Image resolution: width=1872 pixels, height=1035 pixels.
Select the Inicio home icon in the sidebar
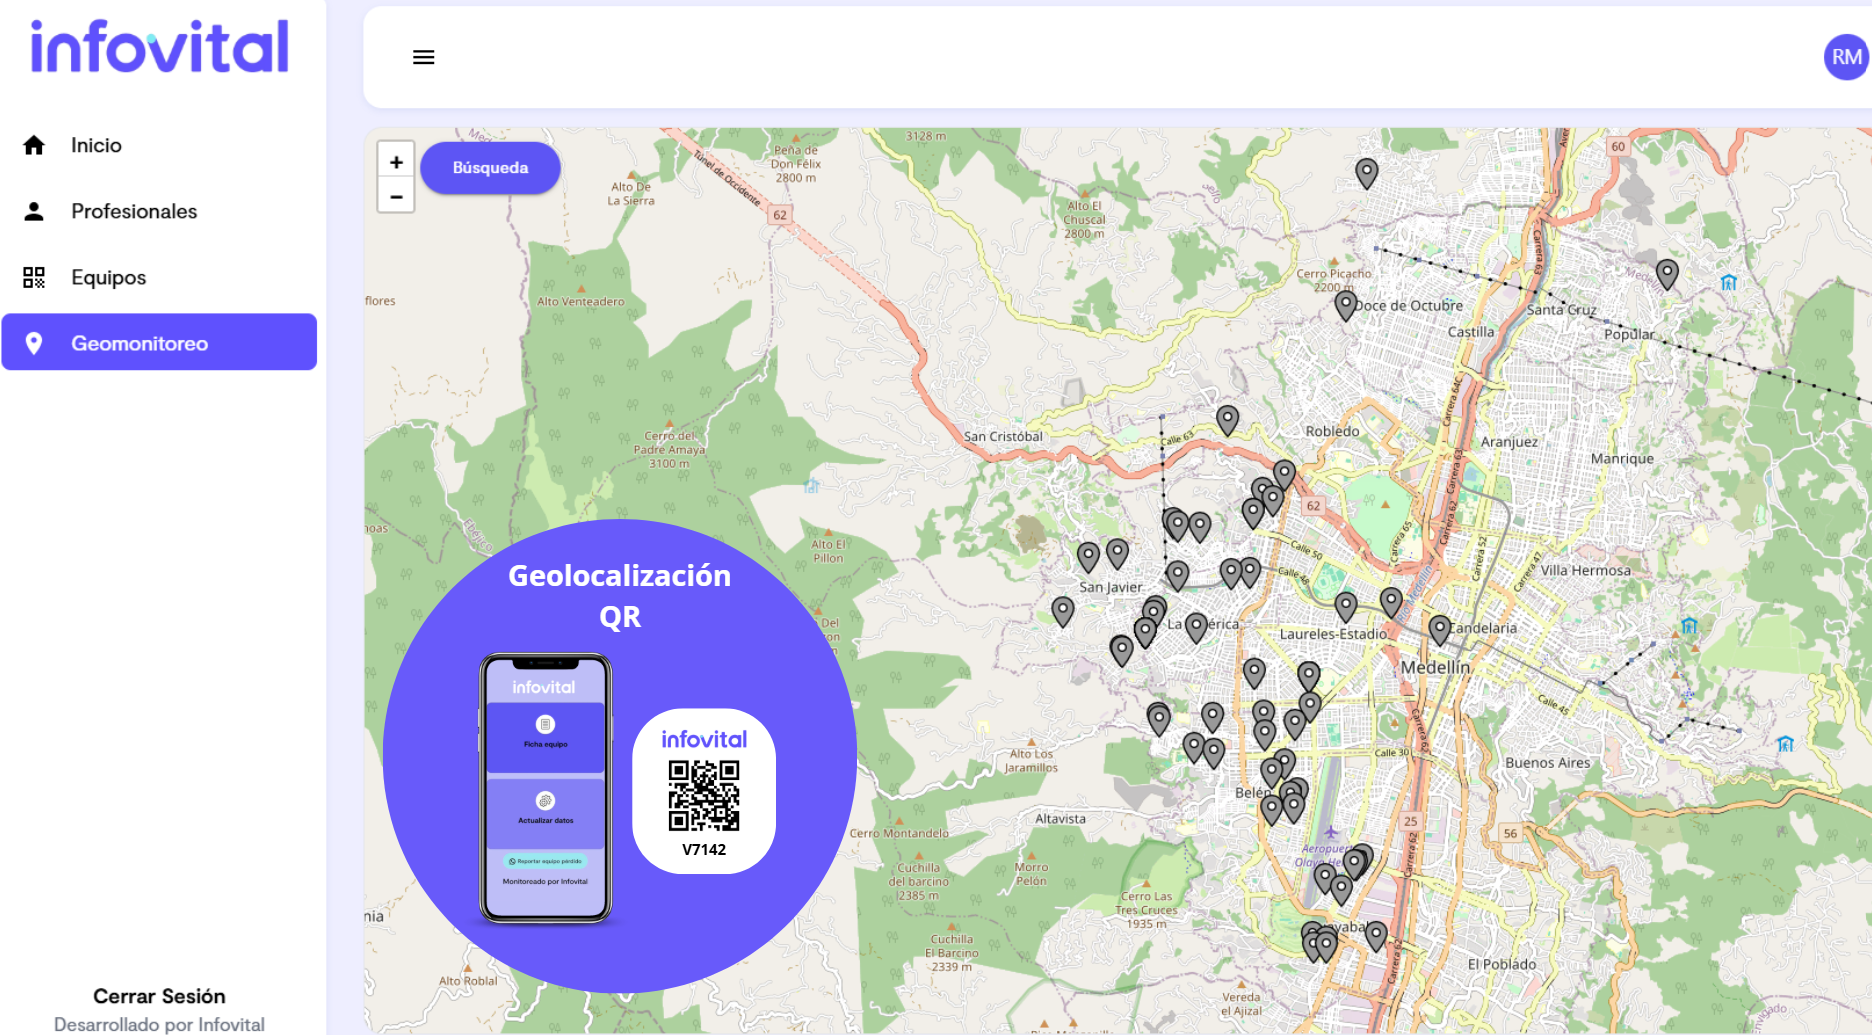34,144
